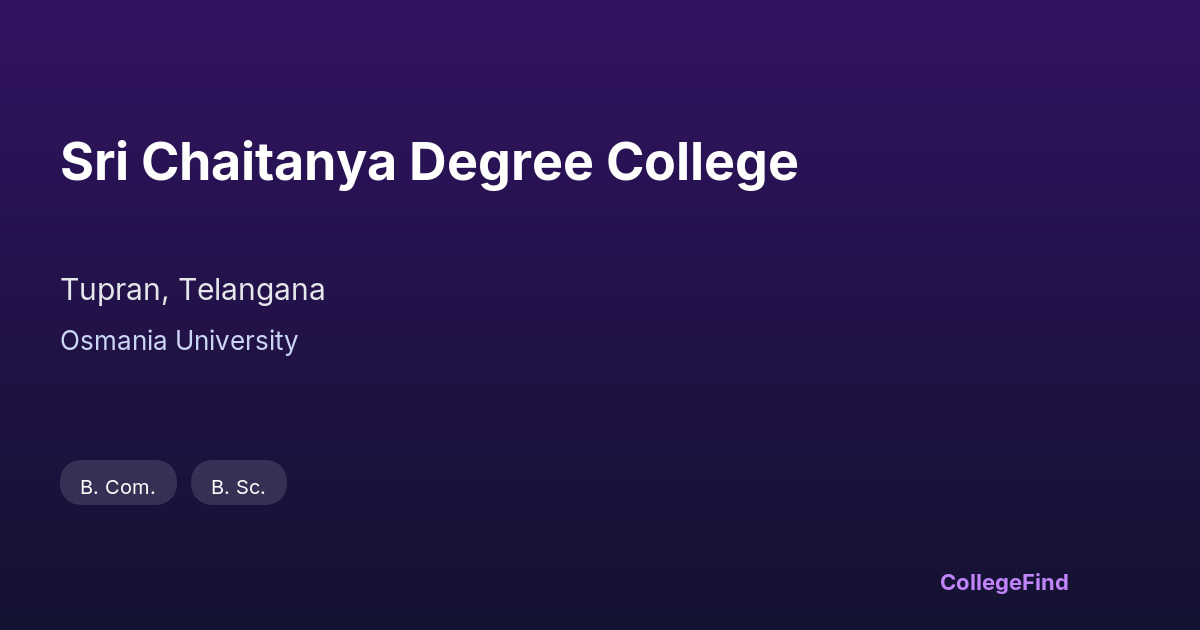Viewport: 1200px width, 630px height.
Task: Open the Osmania University affiliation link
Action: click(x=179, y=341)
